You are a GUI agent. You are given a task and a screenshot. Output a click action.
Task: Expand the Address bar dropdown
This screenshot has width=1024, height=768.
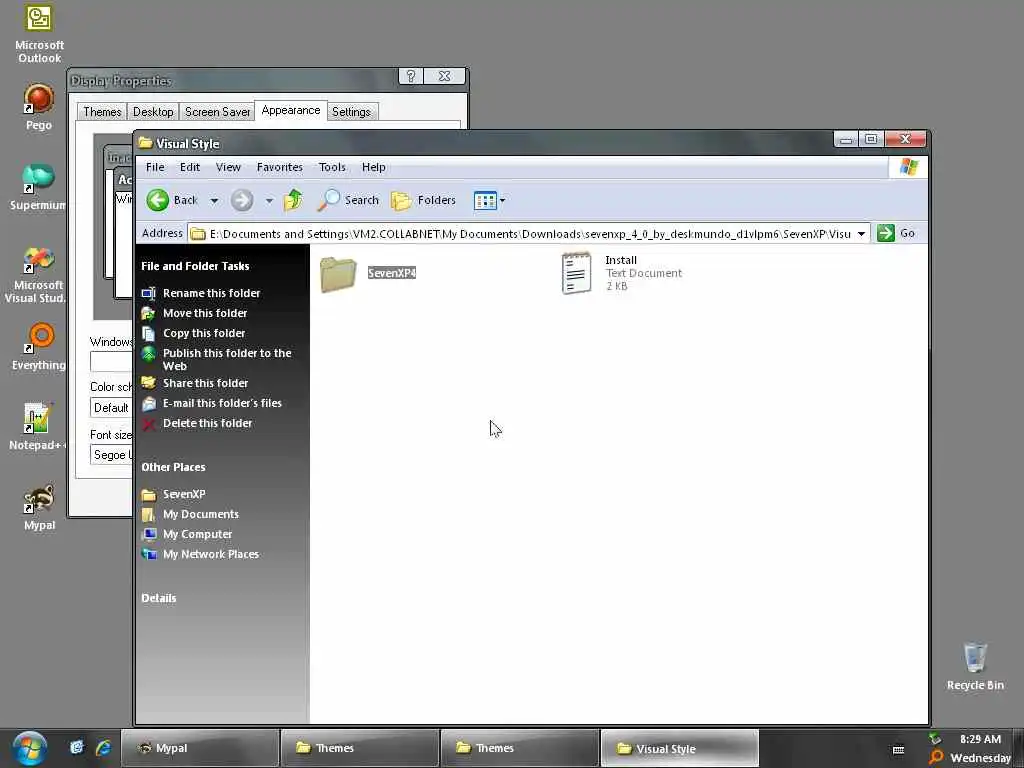(x=861, y=234)
